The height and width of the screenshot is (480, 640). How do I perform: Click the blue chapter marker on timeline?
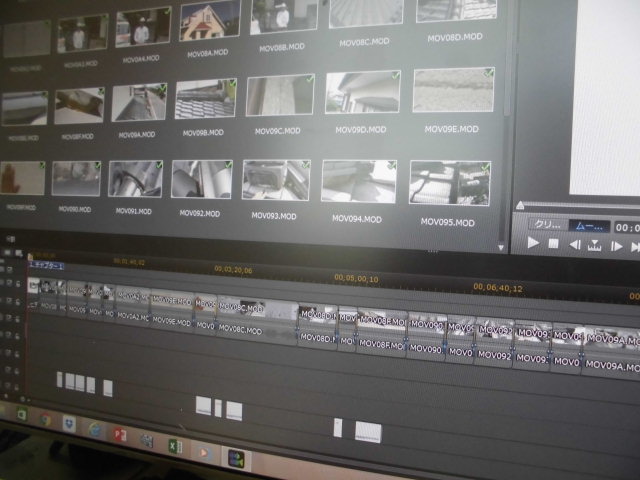point(46,266)
